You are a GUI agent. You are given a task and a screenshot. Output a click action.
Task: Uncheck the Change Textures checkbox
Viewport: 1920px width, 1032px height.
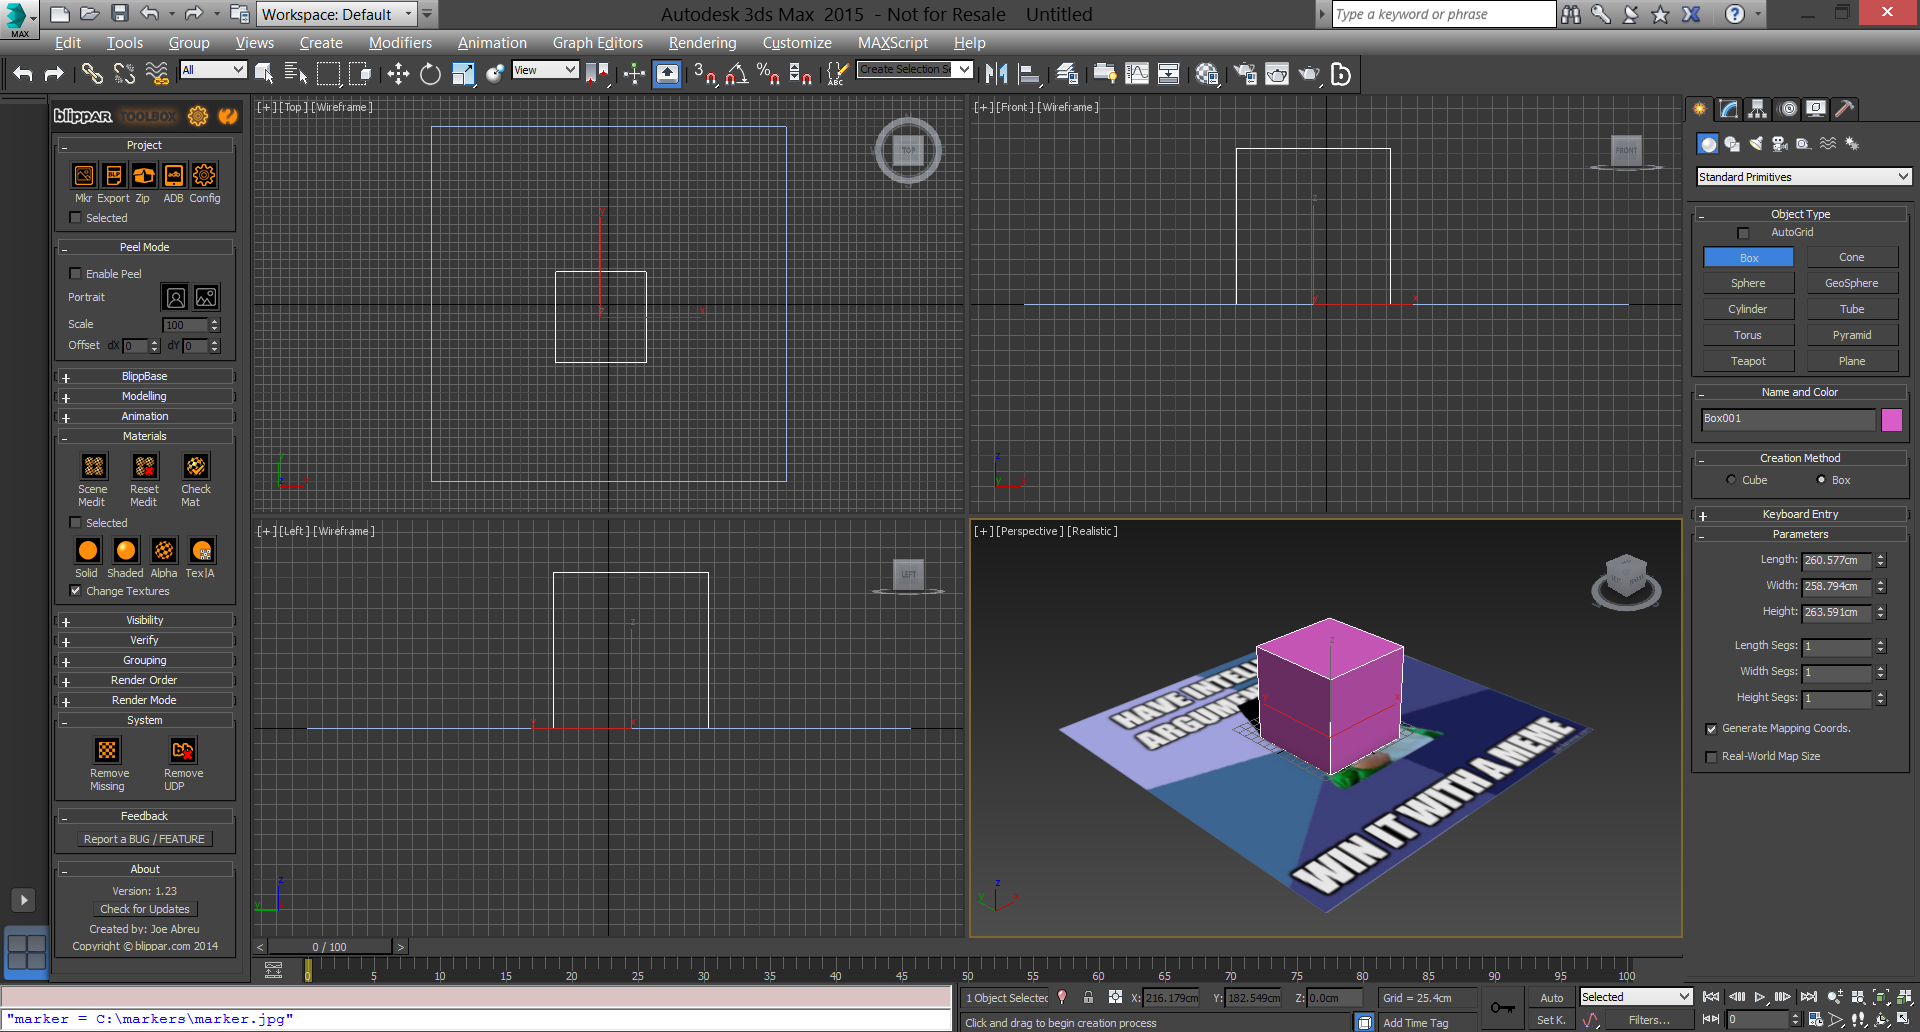[x=75, y=590]
